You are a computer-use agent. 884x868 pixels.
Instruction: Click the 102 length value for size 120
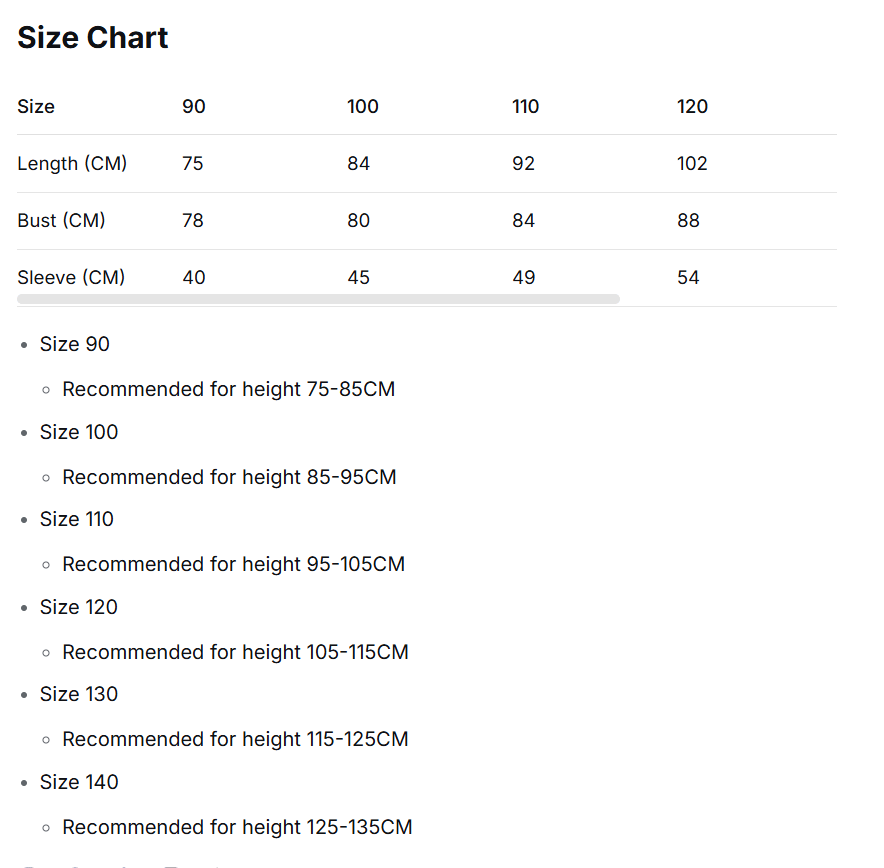tap(692, 164)
